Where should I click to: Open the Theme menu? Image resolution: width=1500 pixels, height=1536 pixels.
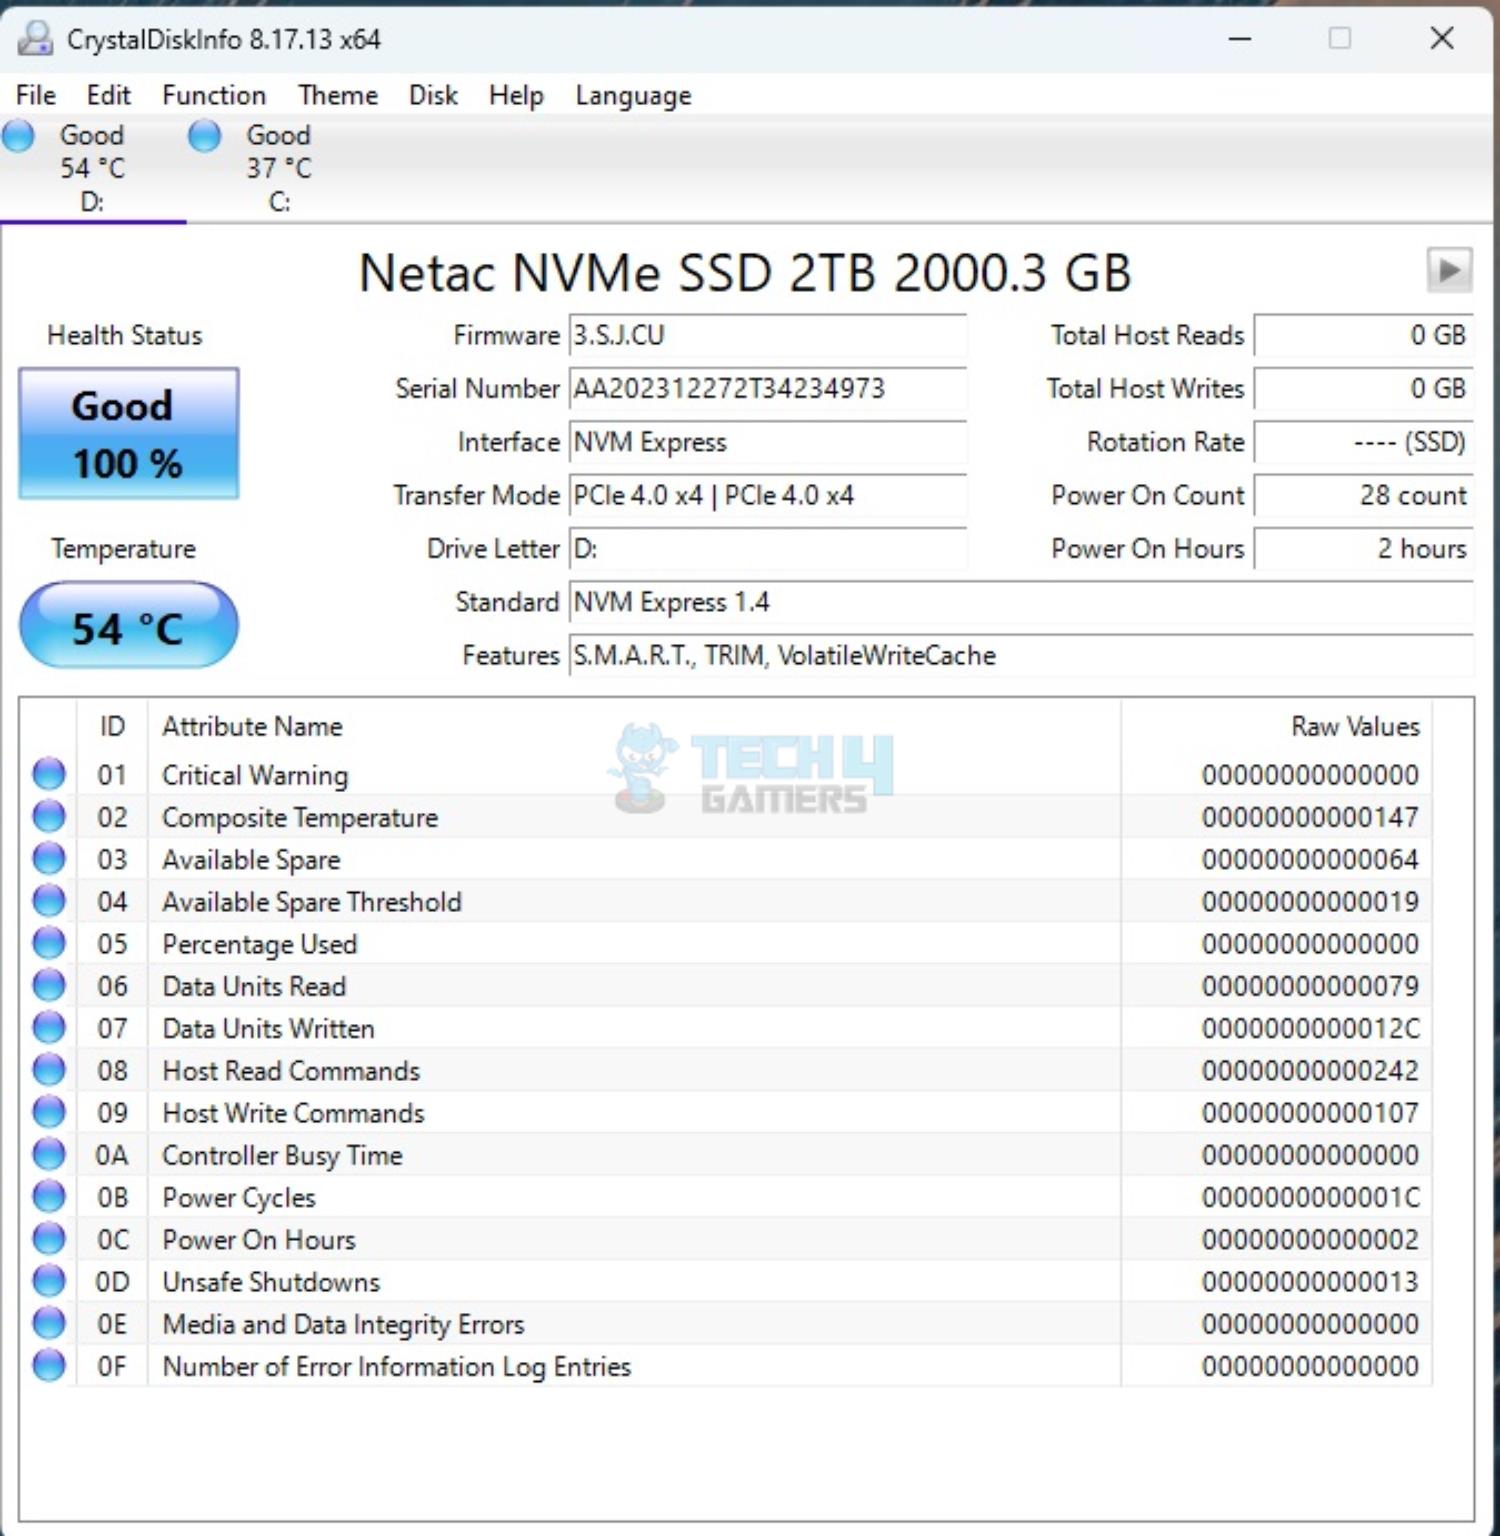(x=337, y=95)
